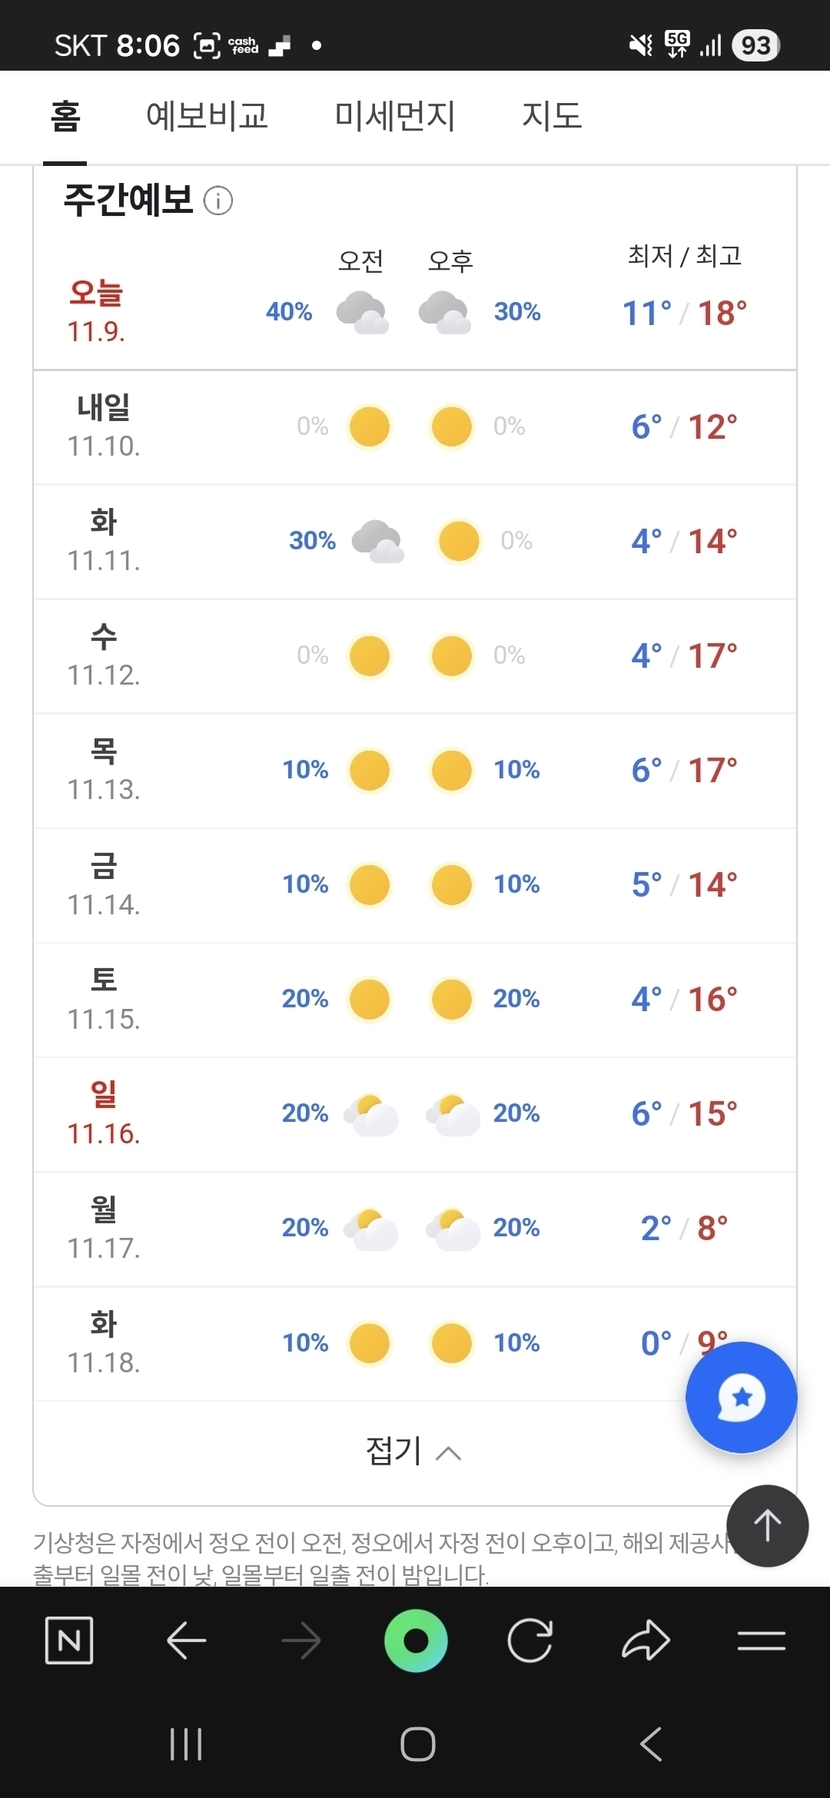The image size is (830, 1798).
Task: Reload page with refresh icon
Action: [x=530, y=1640]
